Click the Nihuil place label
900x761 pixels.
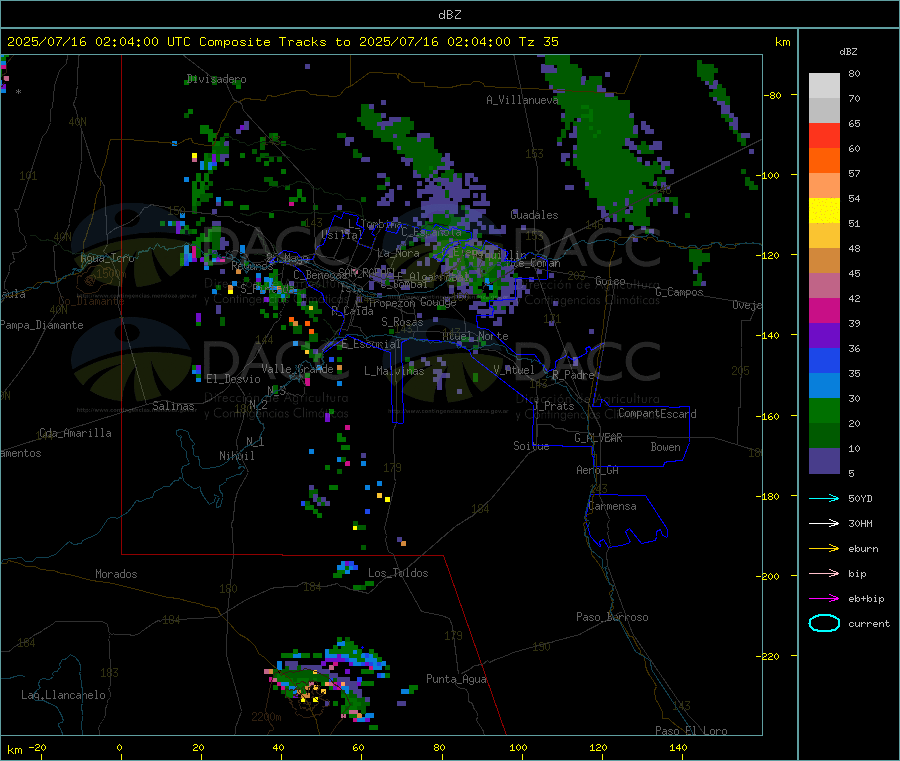(236, 456)
